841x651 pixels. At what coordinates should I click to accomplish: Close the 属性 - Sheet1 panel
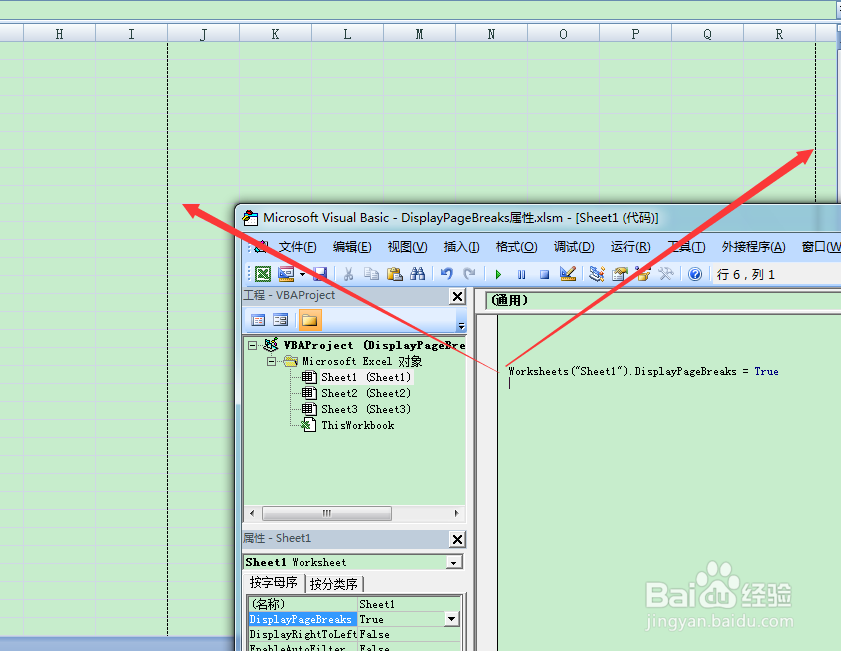[x=458, y=539]
